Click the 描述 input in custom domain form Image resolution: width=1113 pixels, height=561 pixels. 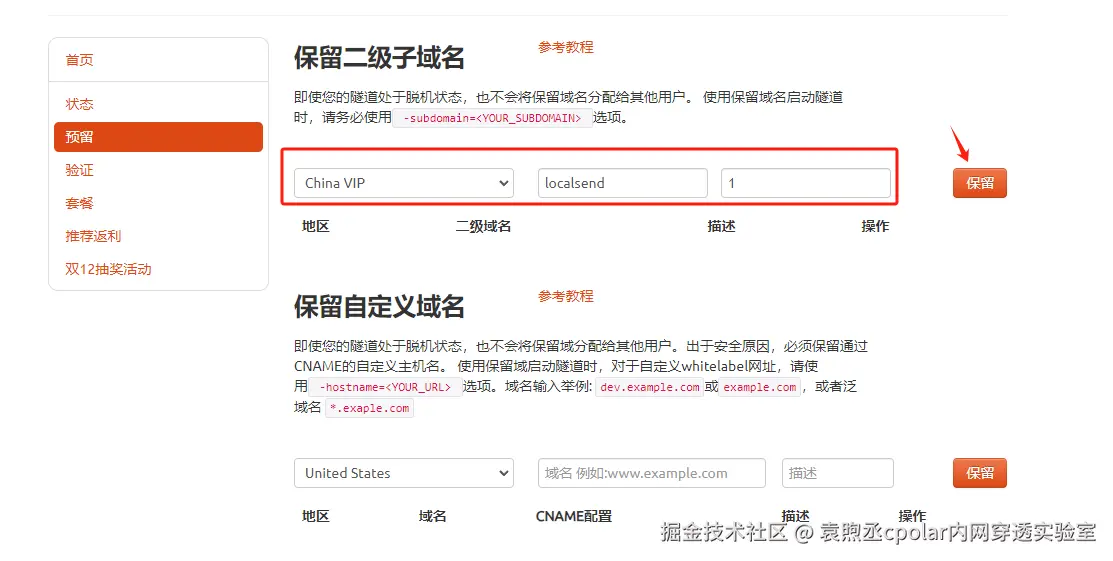(838, 473)
